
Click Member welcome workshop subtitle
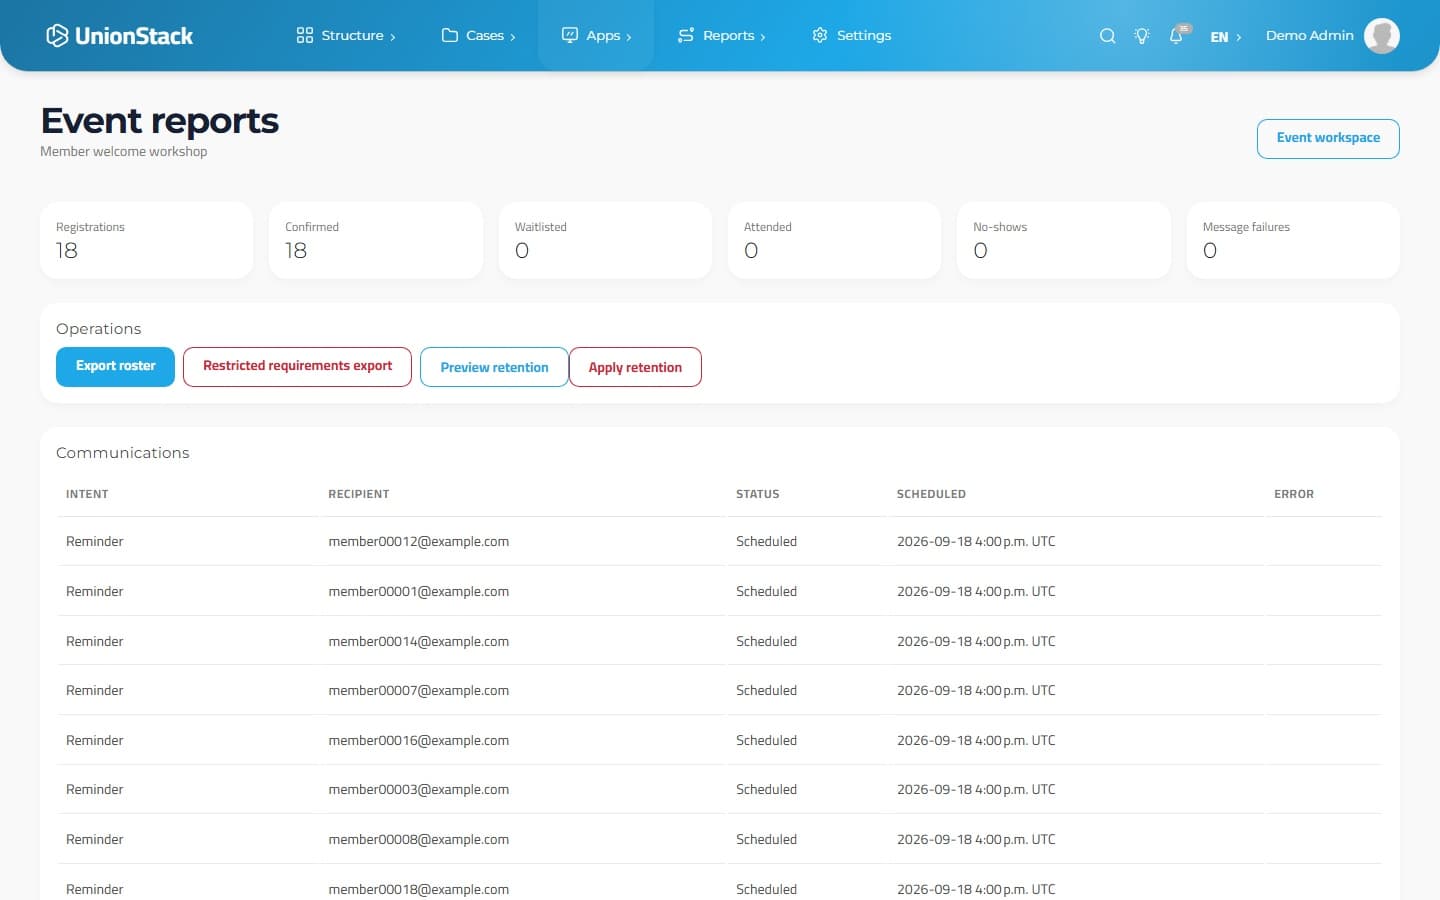click(123, 152)
